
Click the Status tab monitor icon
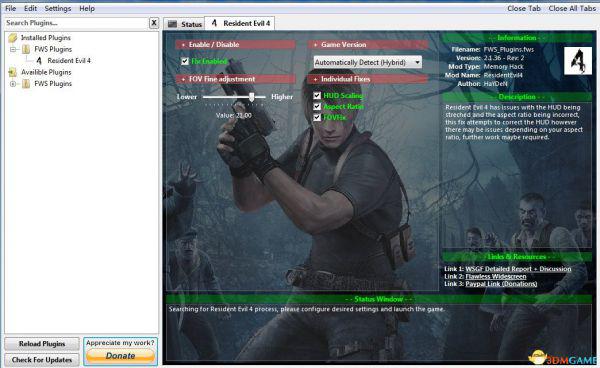pyautogui.click(x=173, y=24)
